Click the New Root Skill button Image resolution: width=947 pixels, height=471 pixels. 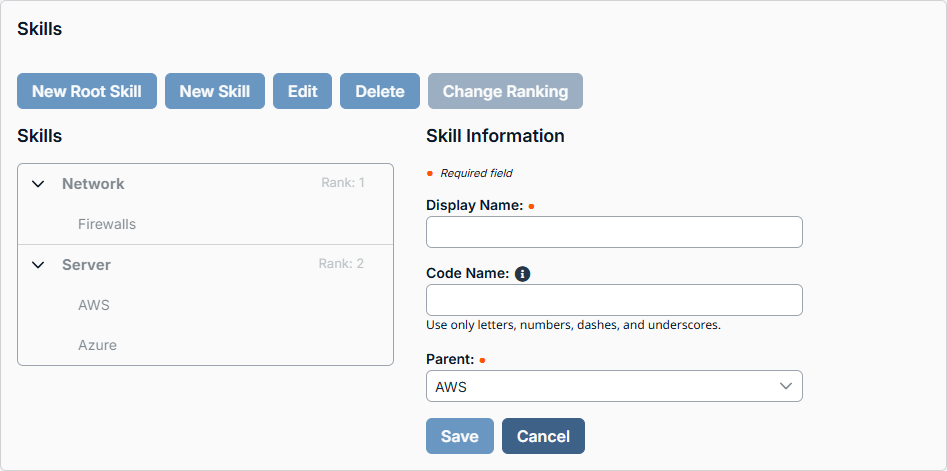87,91
